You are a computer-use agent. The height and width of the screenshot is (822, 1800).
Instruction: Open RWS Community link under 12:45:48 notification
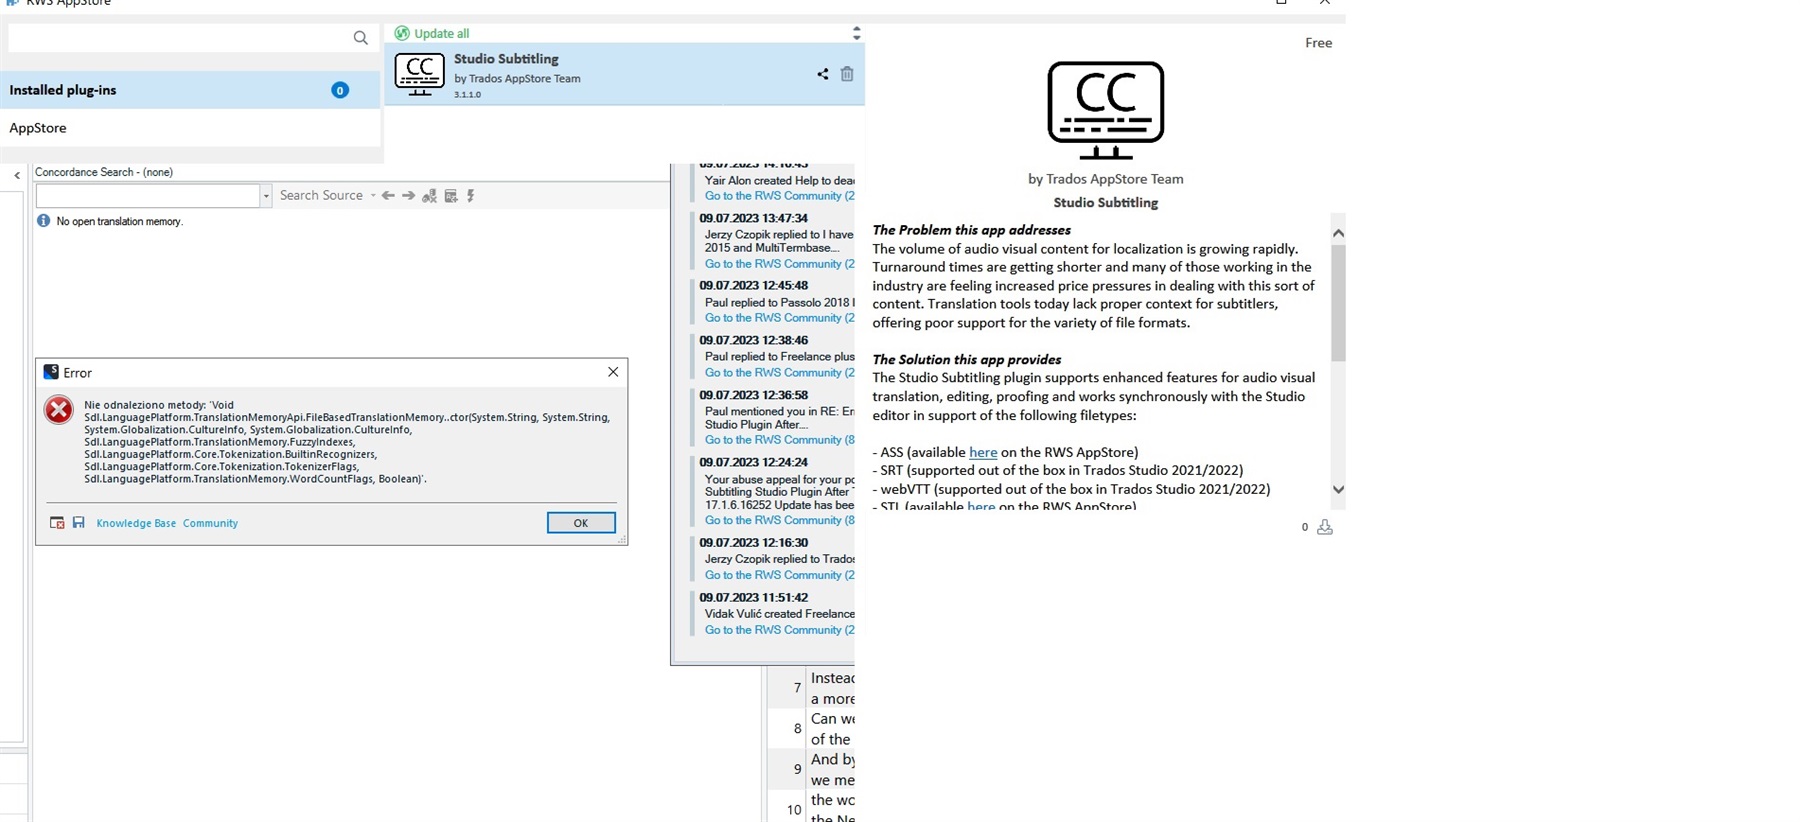point(779,318)
